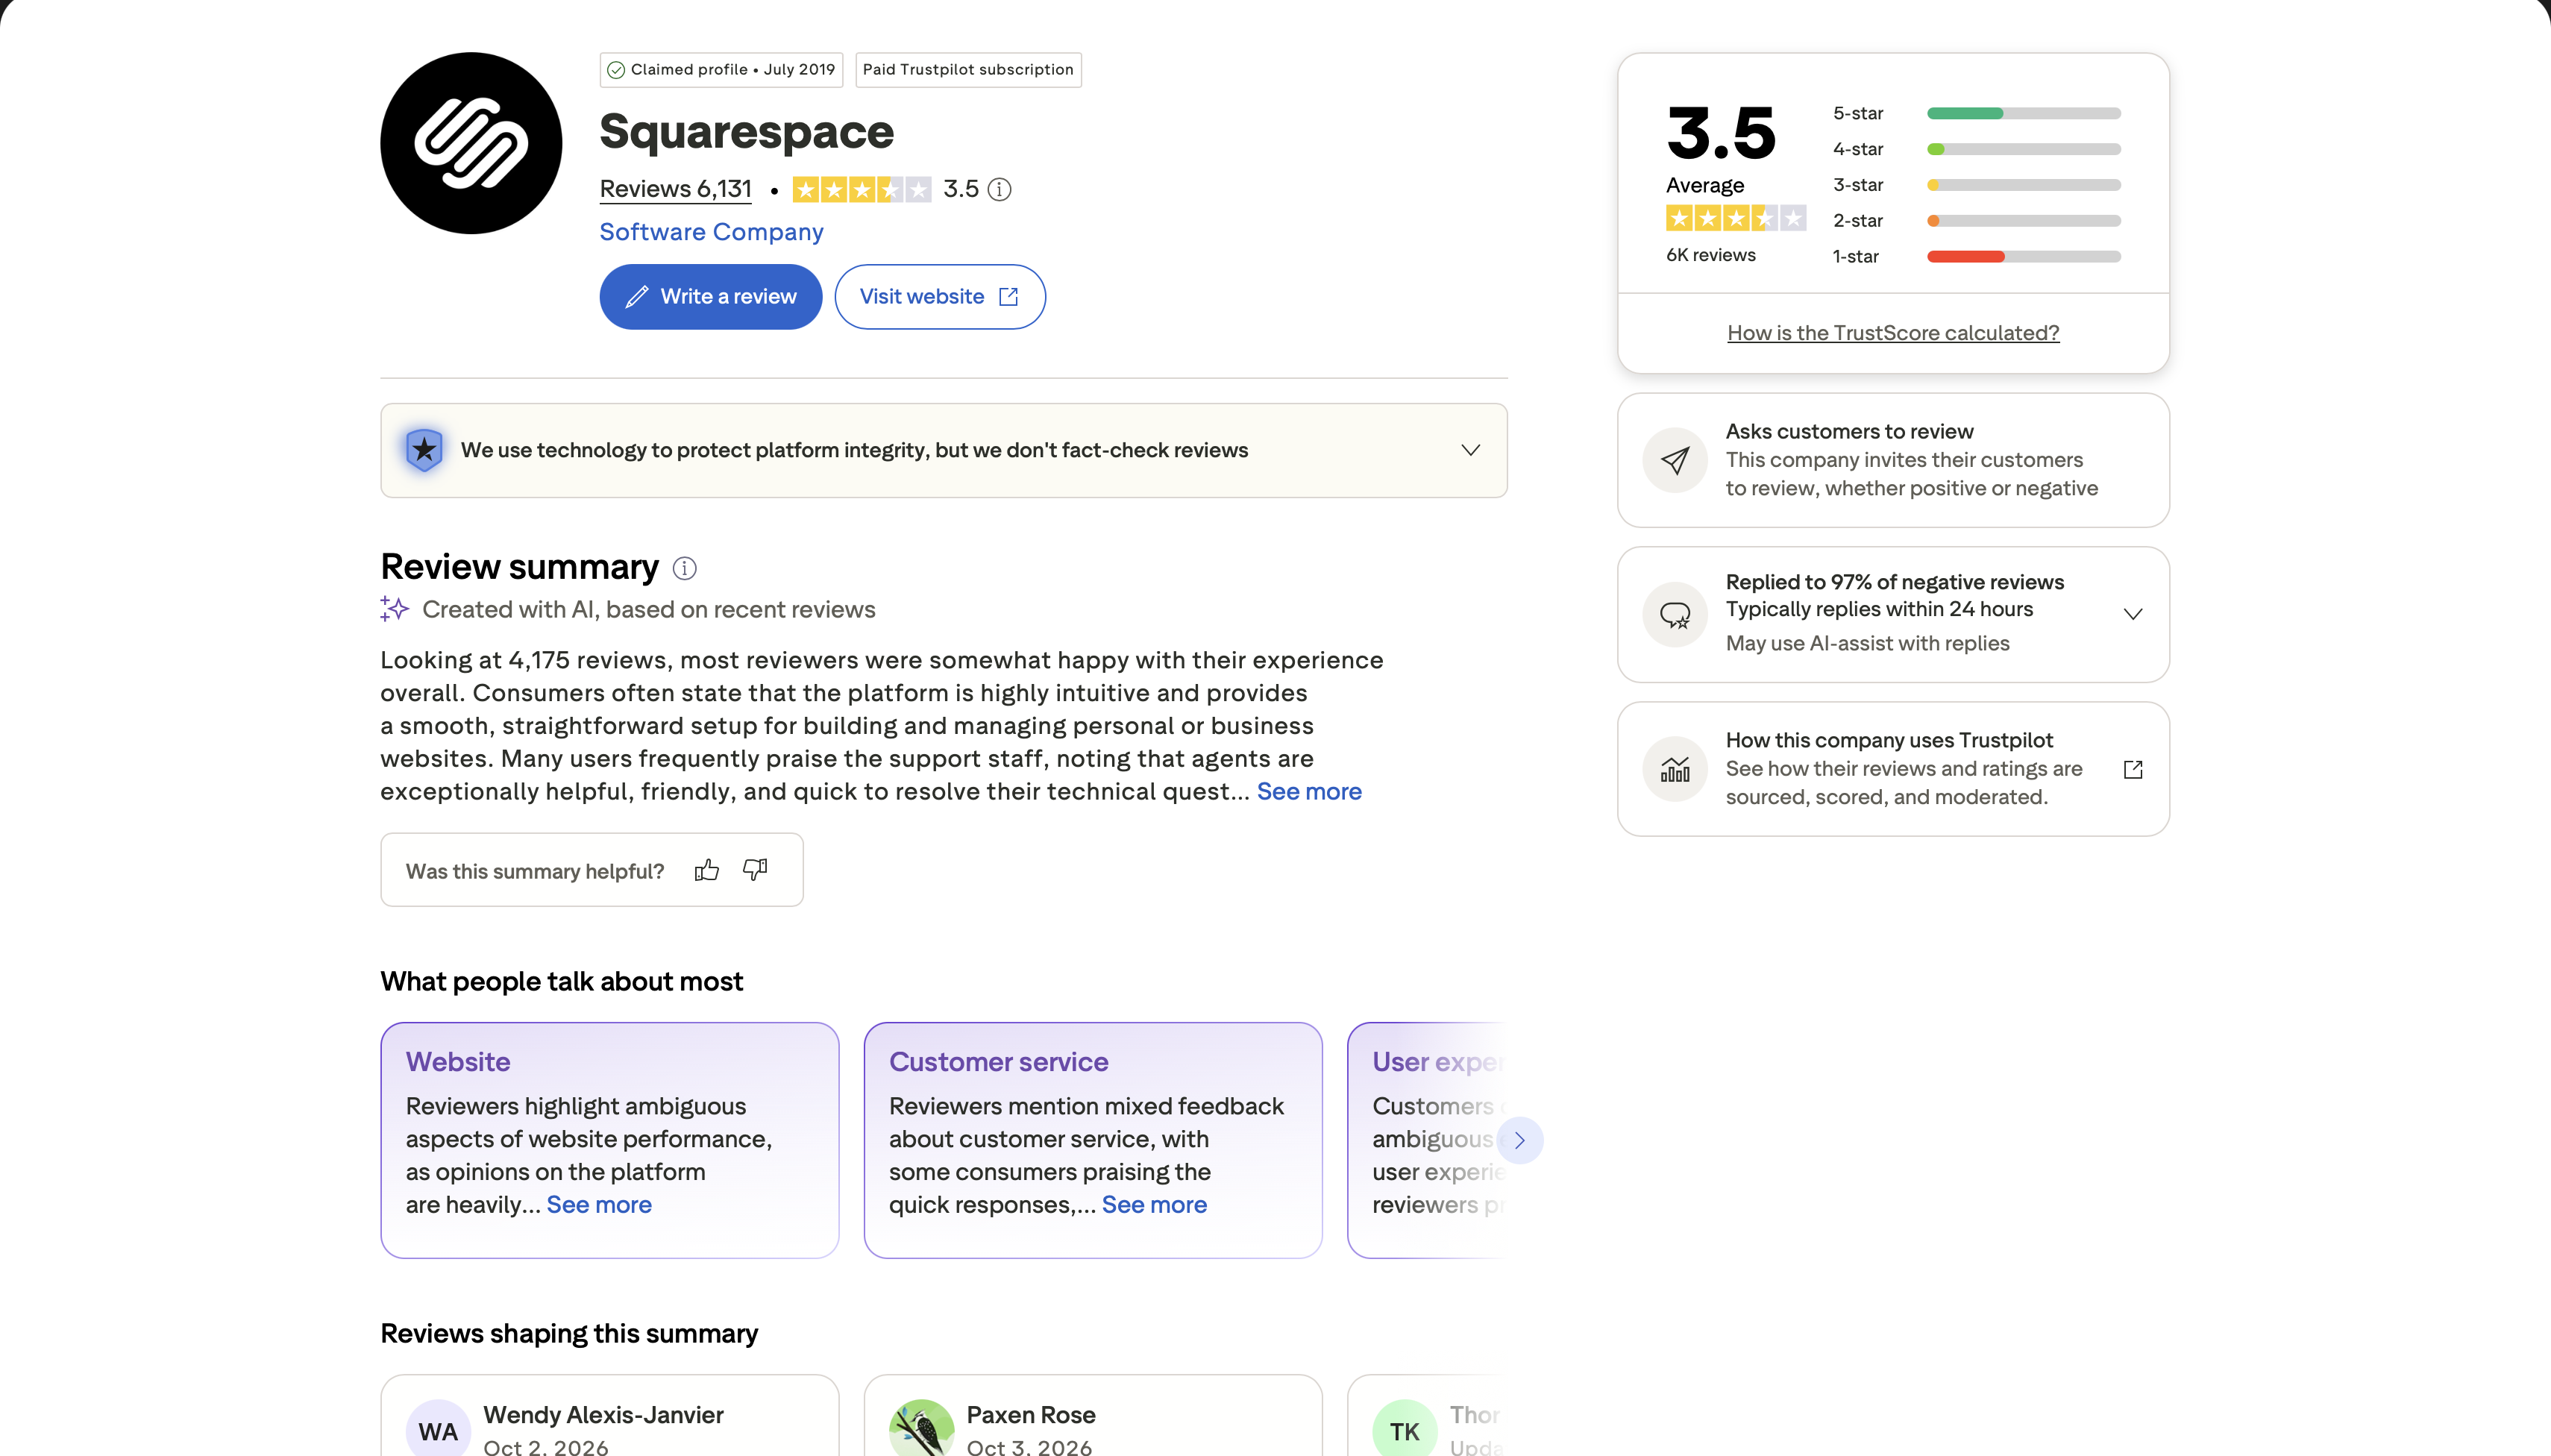Select the 3-star rating row
Viewport: 2551px width, 1456px height.
coord(1976,185)
